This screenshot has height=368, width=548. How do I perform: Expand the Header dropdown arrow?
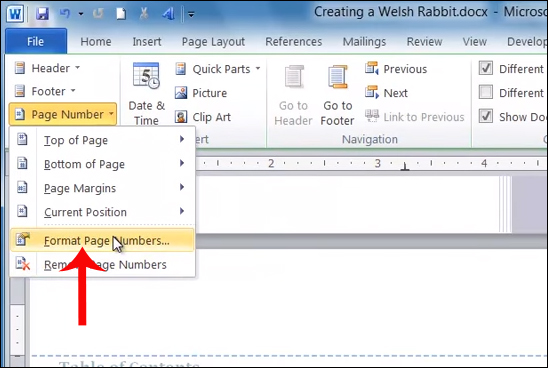tap(78, 67)
